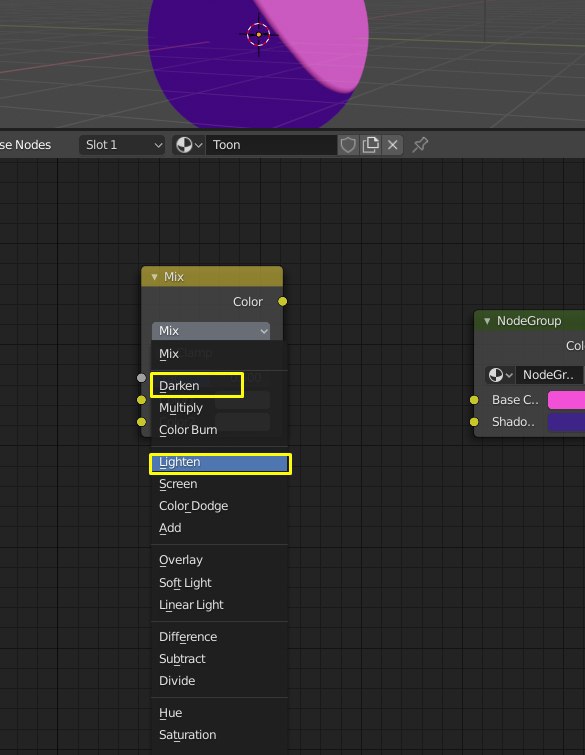Open the NodeGroup browse icon dropdown
This screenshot has width=585, height=755.
click(501, 375)
